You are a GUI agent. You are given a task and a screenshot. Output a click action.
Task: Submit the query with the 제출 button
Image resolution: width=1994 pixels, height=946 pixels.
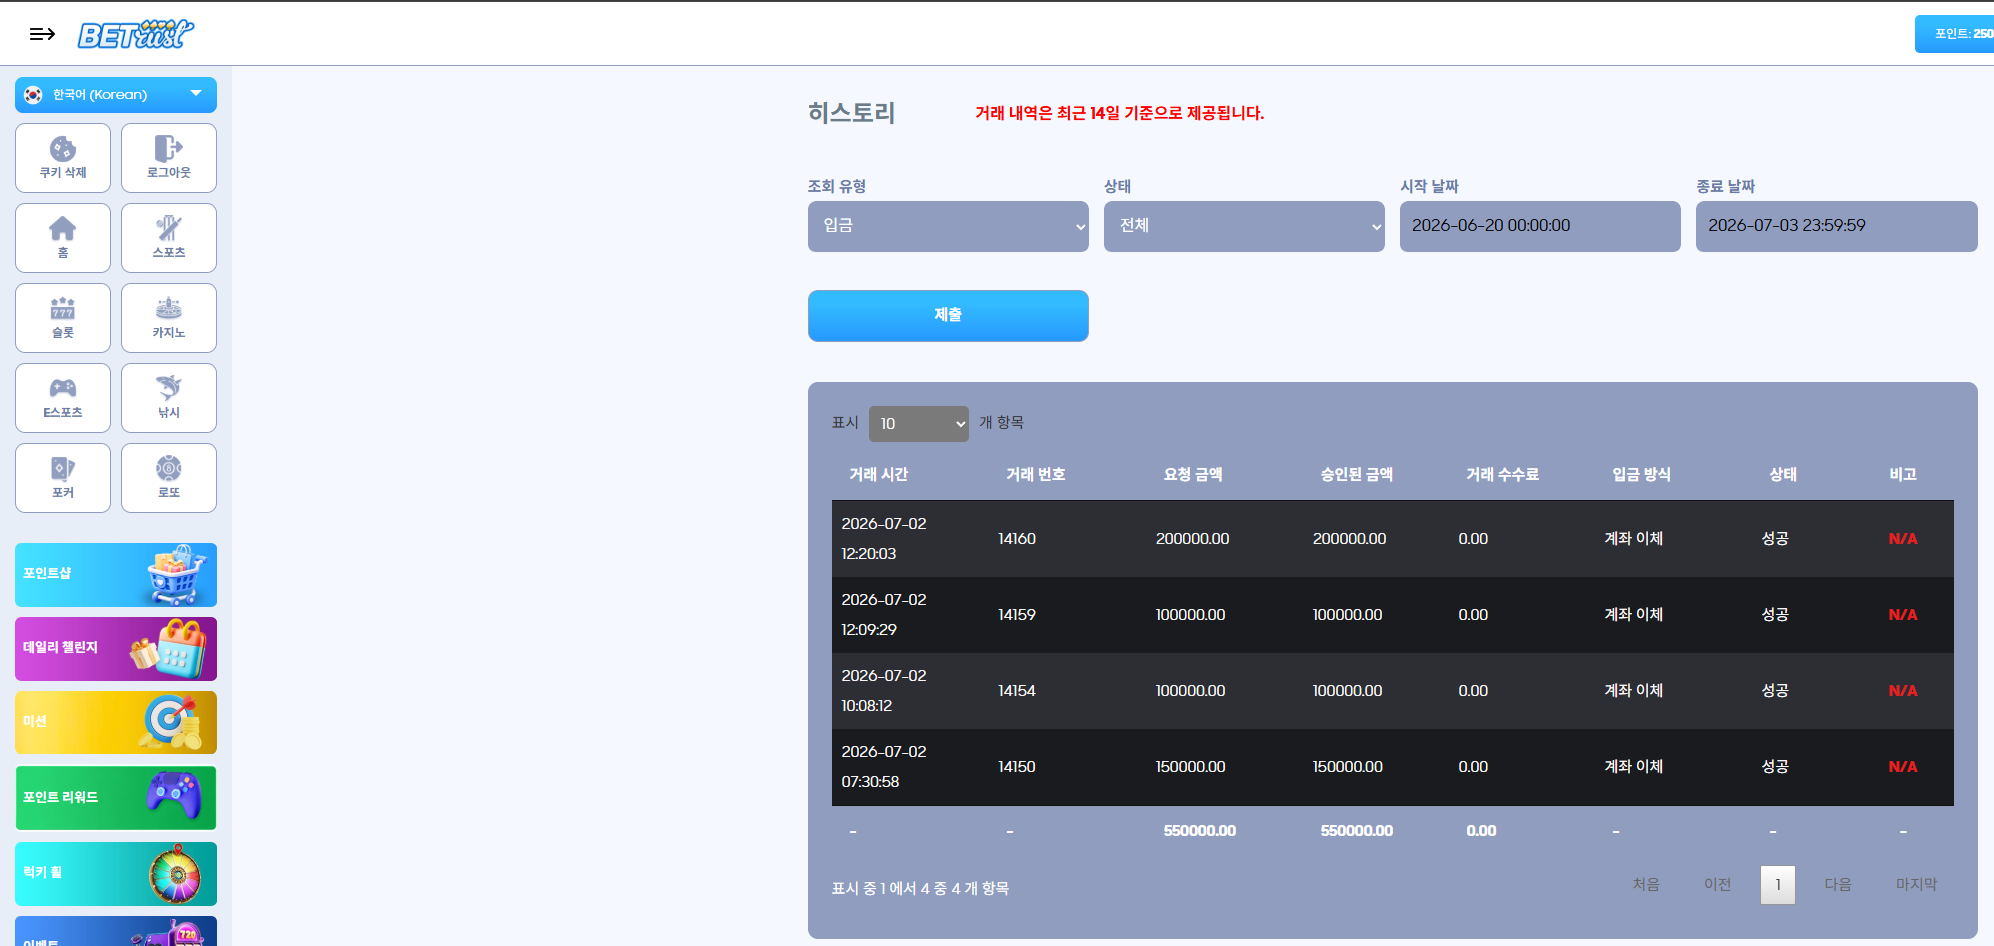948,316
